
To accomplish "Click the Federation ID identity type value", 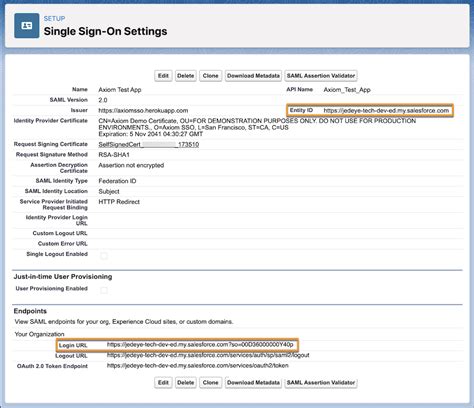I will pos(117,181).
